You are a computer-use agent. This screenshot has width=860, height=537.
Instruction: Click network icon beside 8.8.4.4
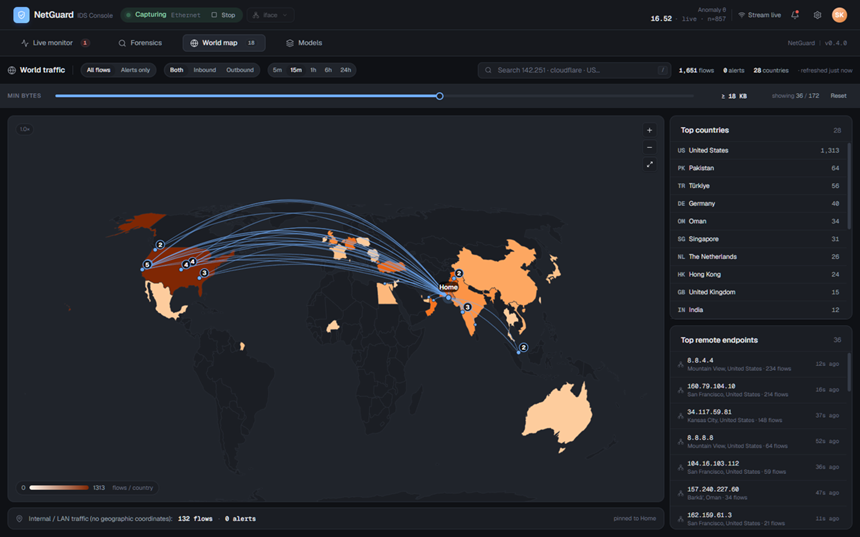point(681,364)
